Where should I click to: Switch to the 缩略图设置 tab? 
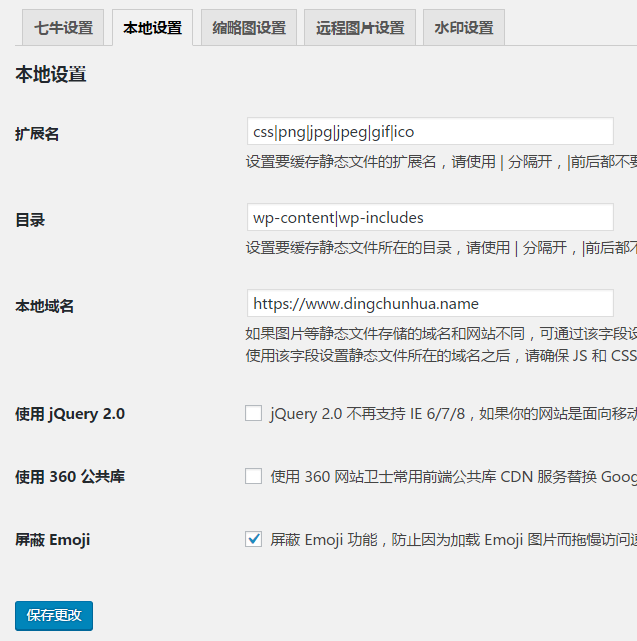(x=249, y=28)
